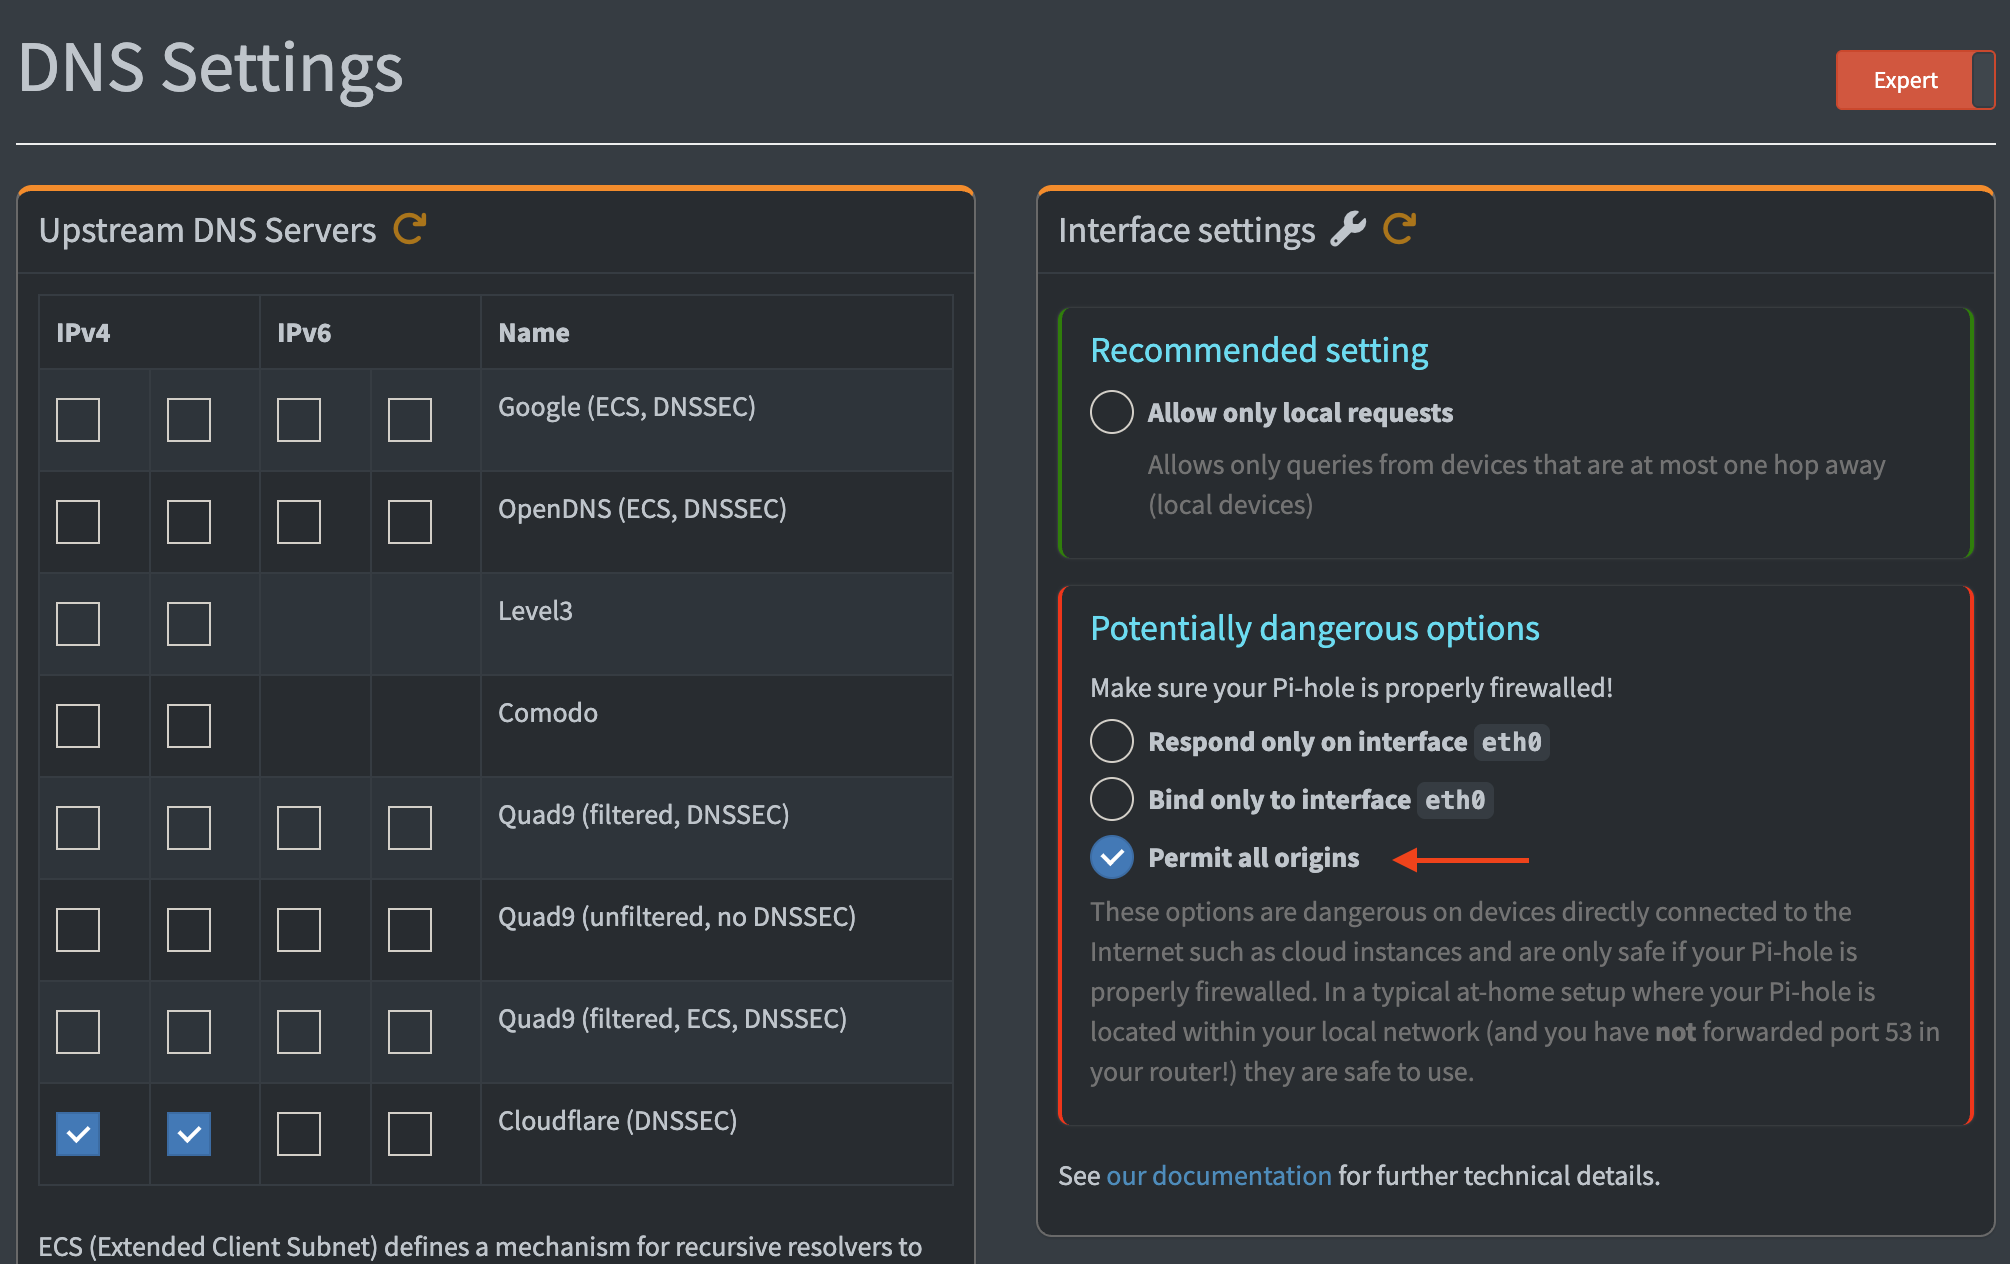Toggle the Expert mode switch

coord(1982,80)
